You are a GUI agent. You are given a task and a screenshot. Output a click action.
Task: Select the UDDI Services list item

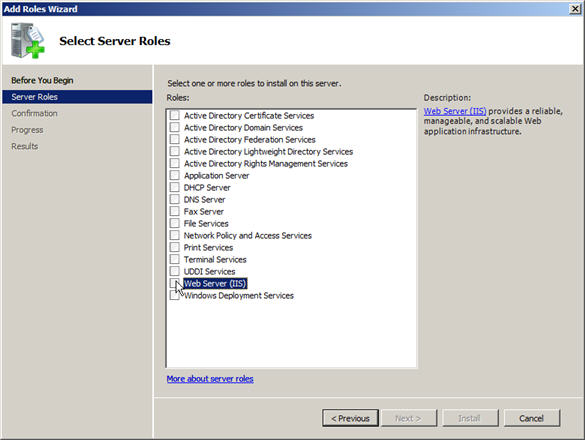209,271
